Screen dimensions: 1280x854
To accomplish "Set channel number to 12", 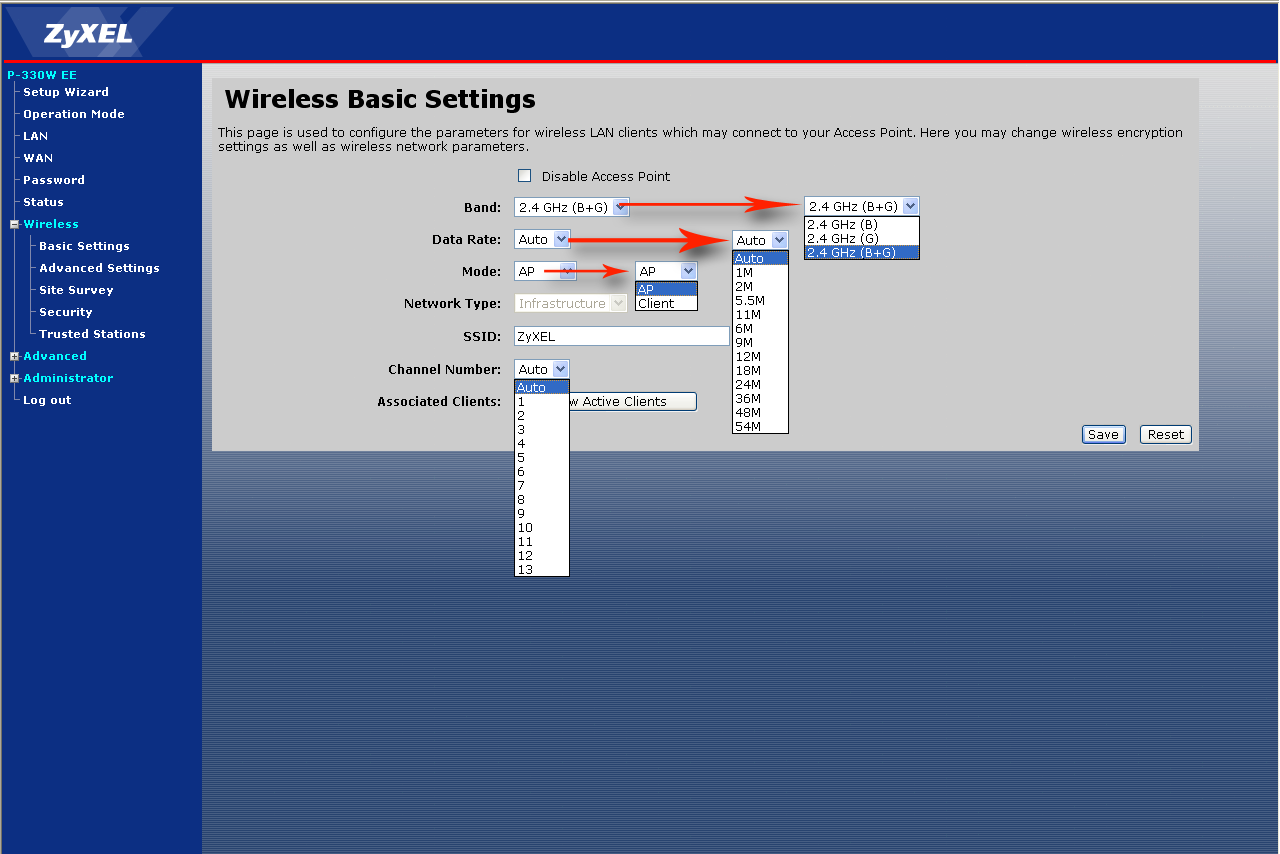I will (542, 555).
